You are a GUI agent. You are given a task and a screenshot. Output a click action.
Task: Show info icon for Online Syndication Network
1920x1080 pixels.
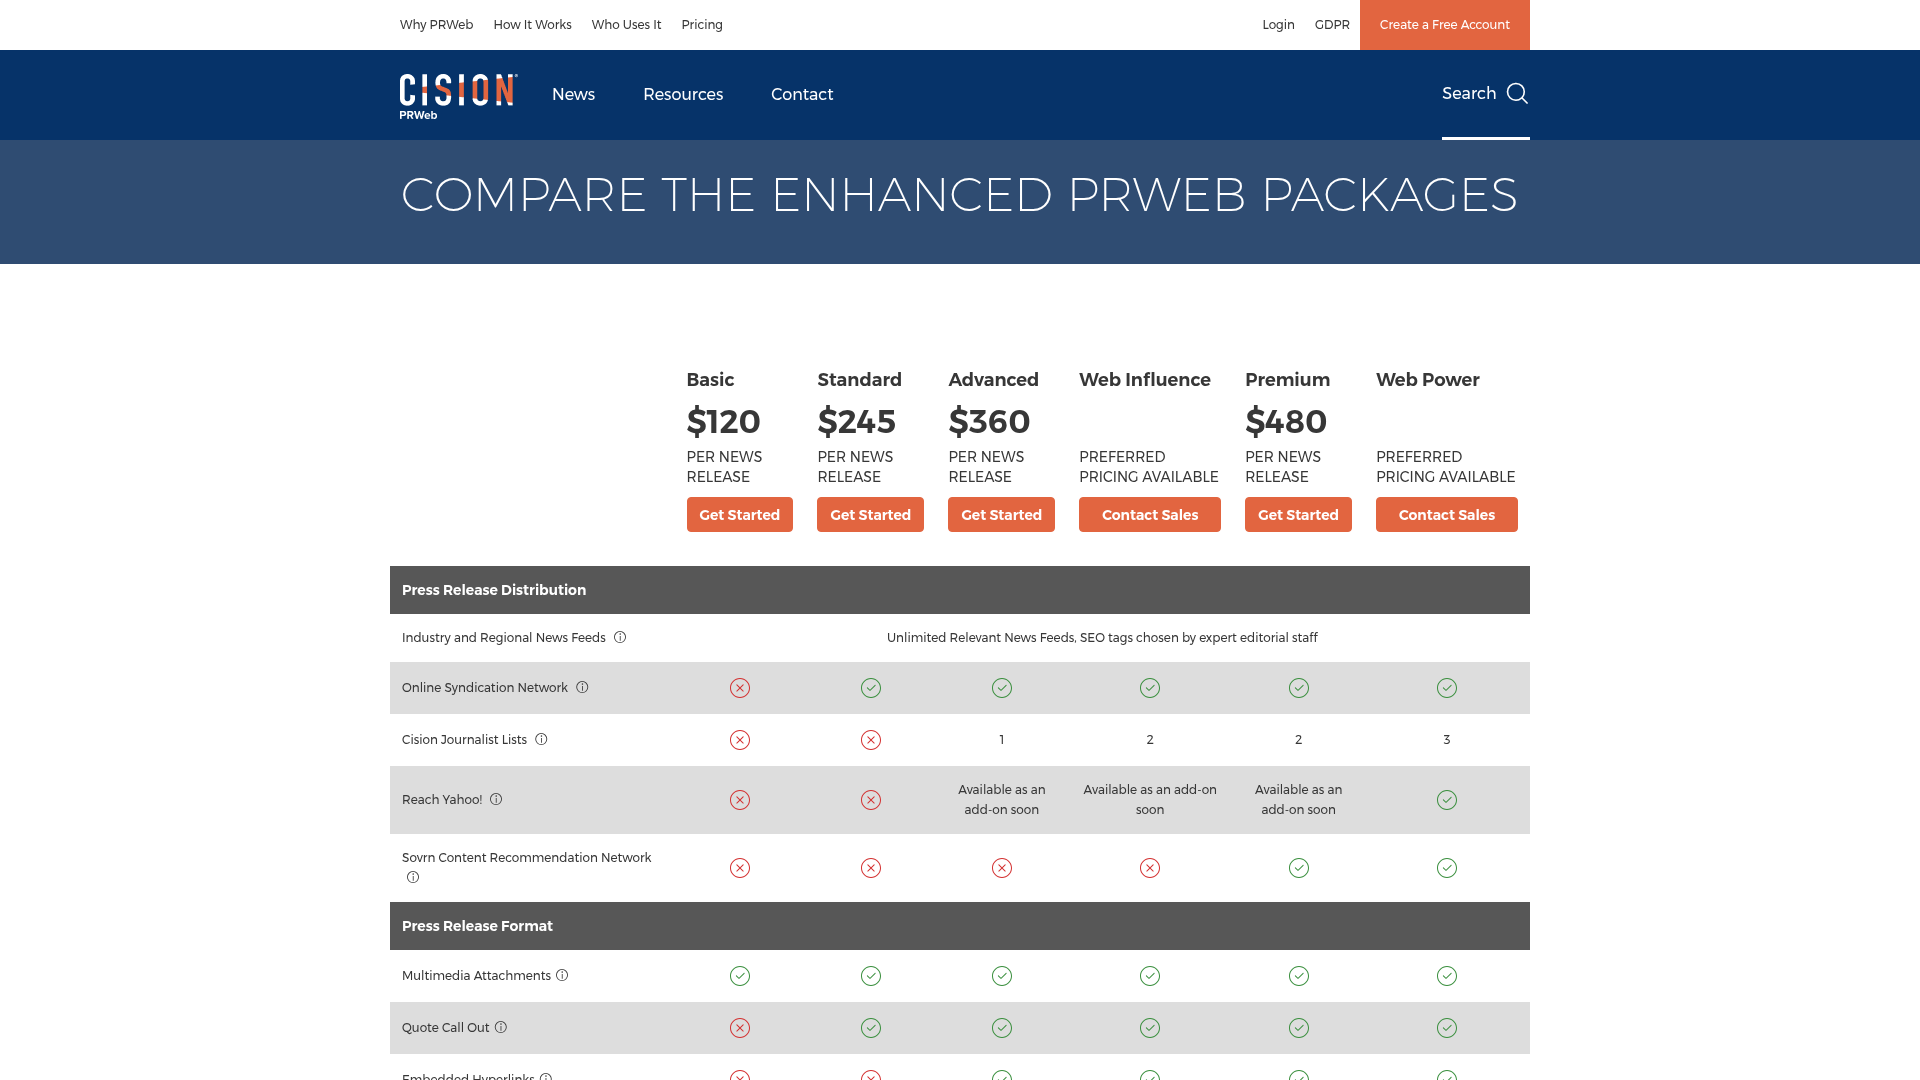pos(582,687)
